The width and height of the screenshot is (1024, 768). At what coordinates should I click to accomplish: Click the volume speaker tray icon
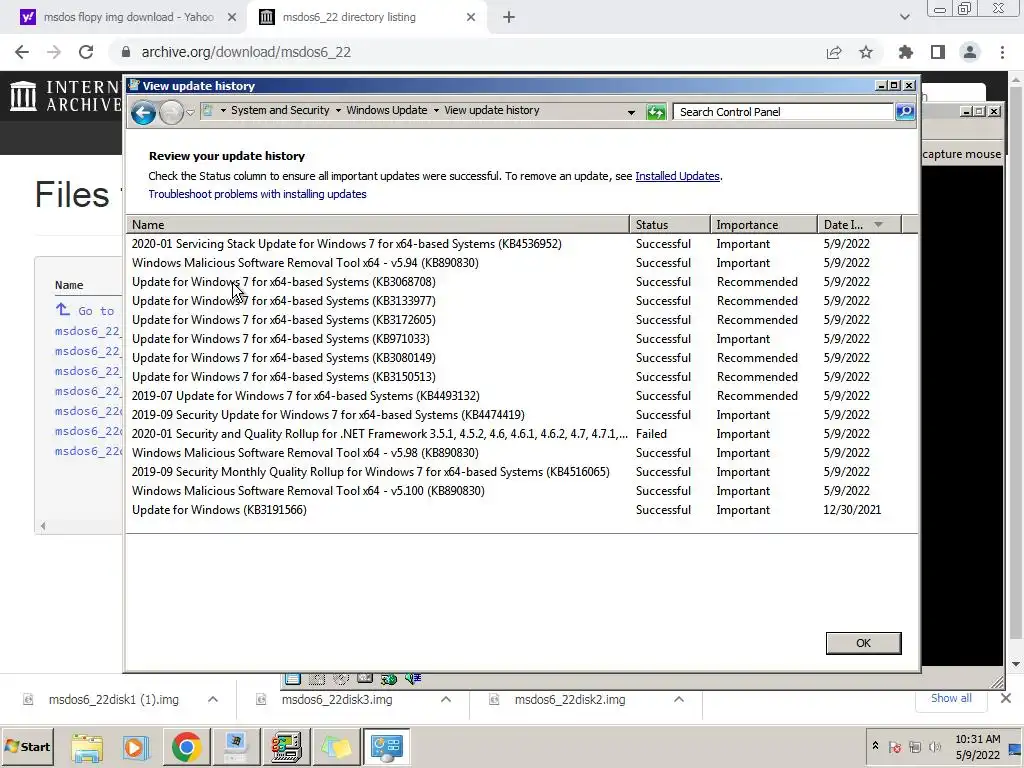935,746
